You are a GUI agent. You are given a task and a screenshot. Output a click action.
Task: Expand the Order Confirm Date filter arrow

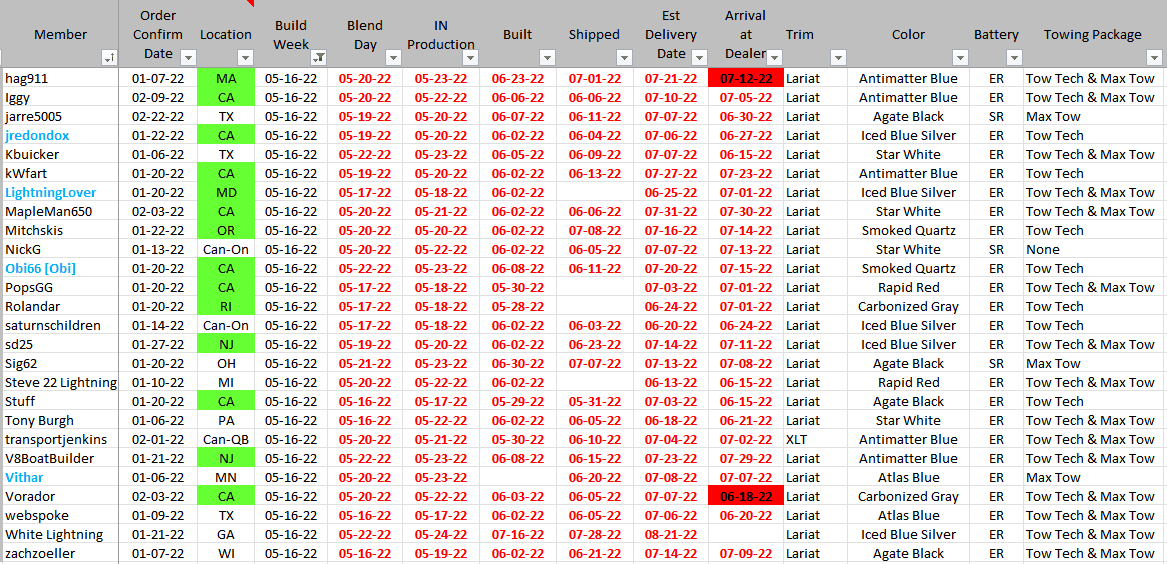click(185, 58)
